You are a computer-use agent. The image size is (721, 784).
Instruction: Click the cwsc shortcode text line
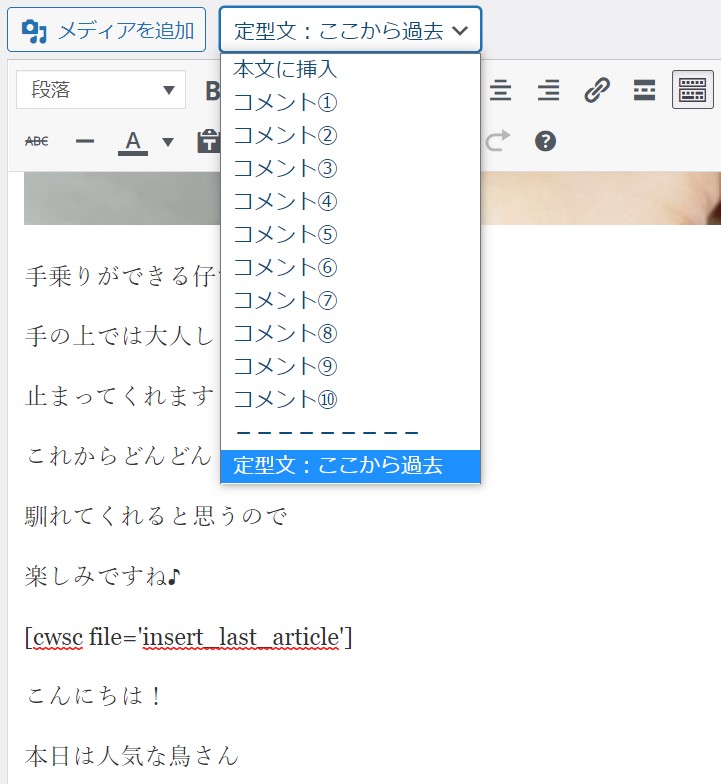pyautogui.click(x=189, y=636)
